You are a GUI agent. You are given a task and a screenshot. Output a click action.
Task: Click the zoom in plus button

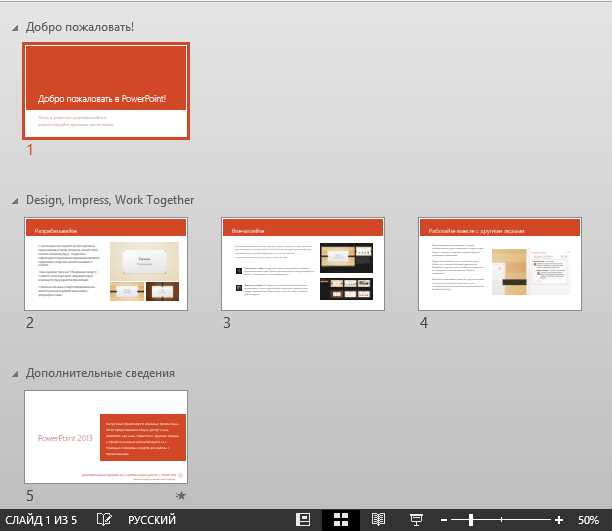point(559,520)
